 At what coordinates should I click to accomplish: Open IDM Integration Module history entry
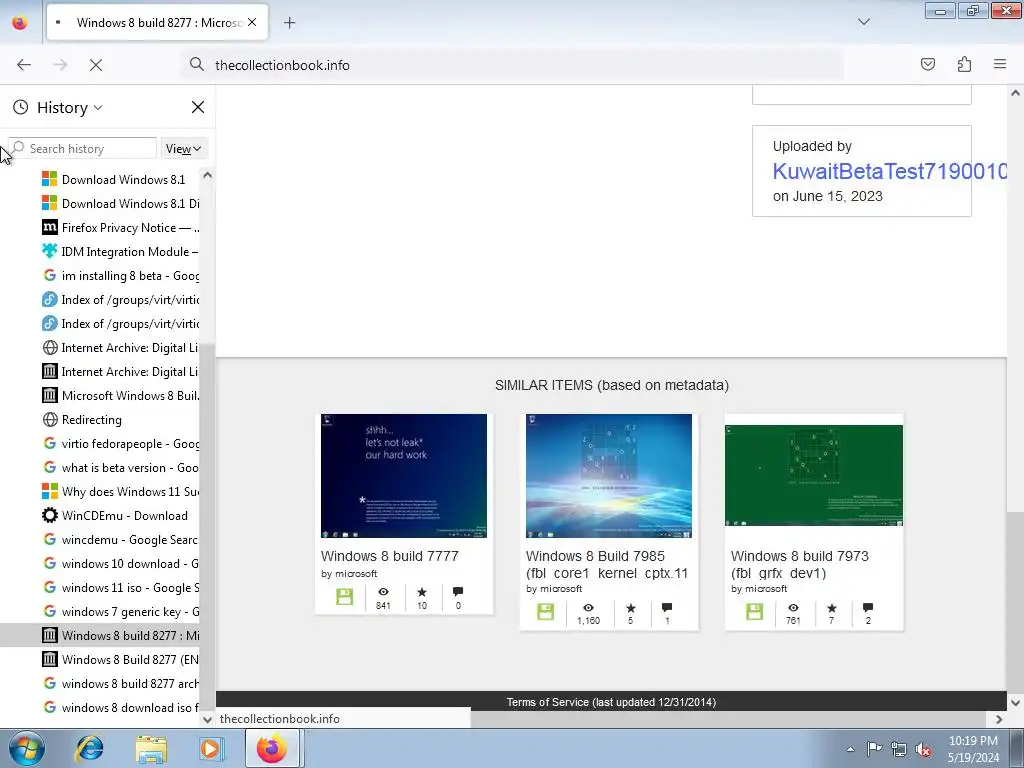tap(120, 252)
